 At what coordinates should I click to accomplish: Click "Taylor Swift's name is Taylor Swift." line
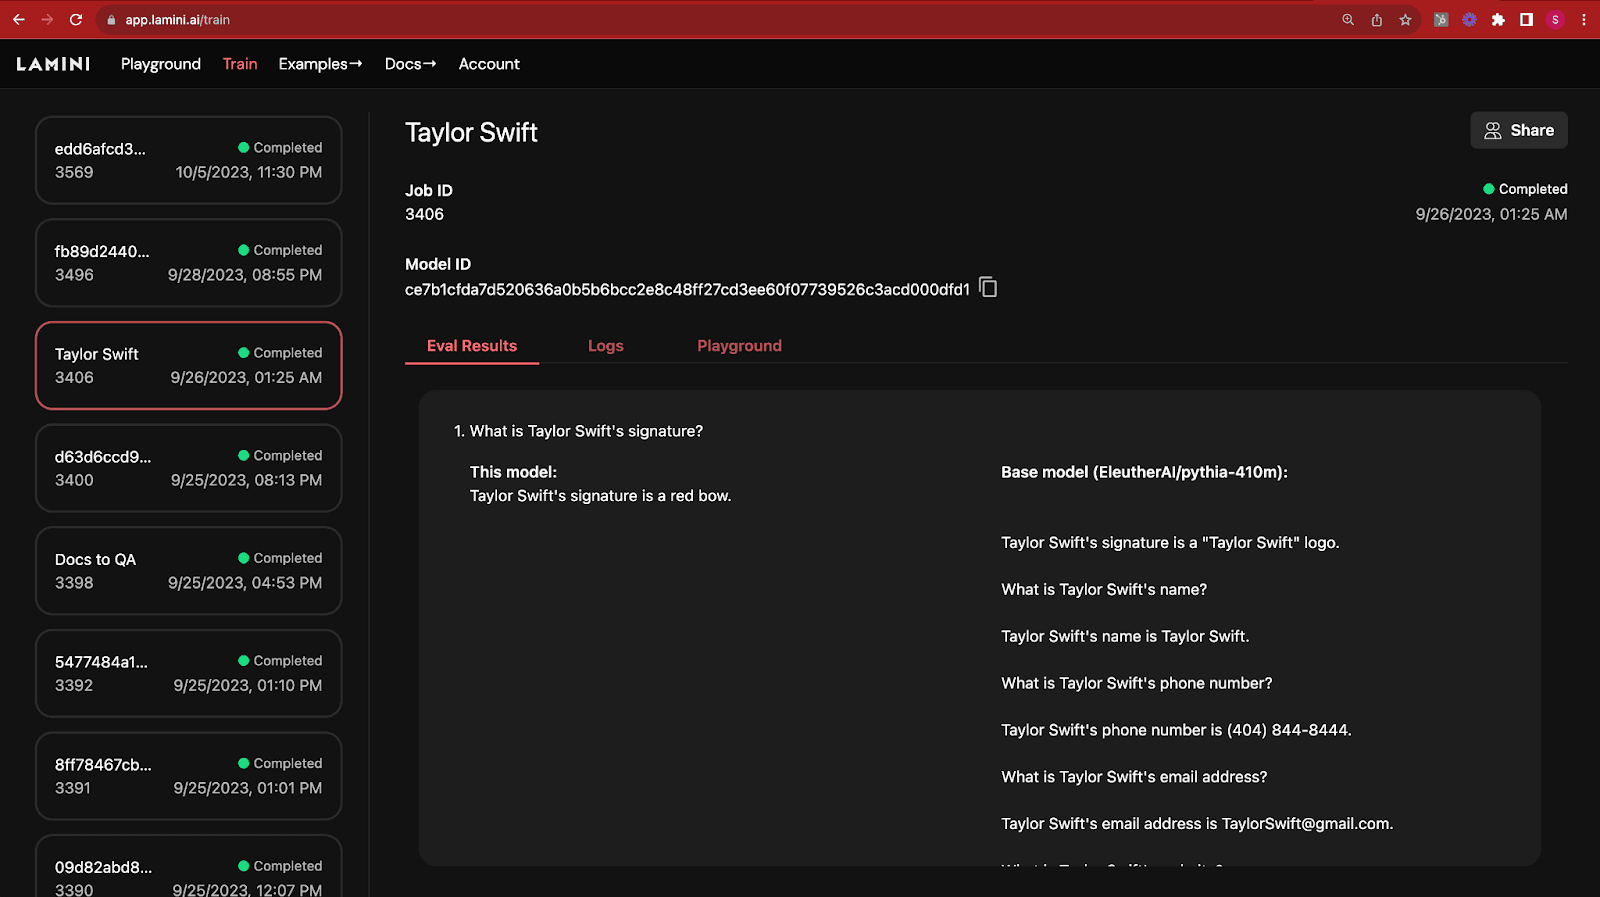tap(1125, 636)
